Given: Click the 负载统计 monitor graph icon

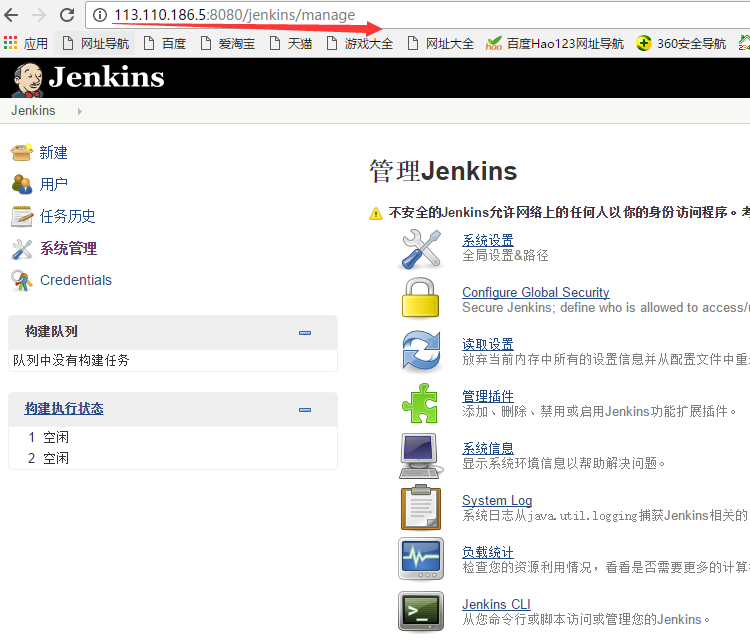Looking at the screenshot, I should click(421, 559).
